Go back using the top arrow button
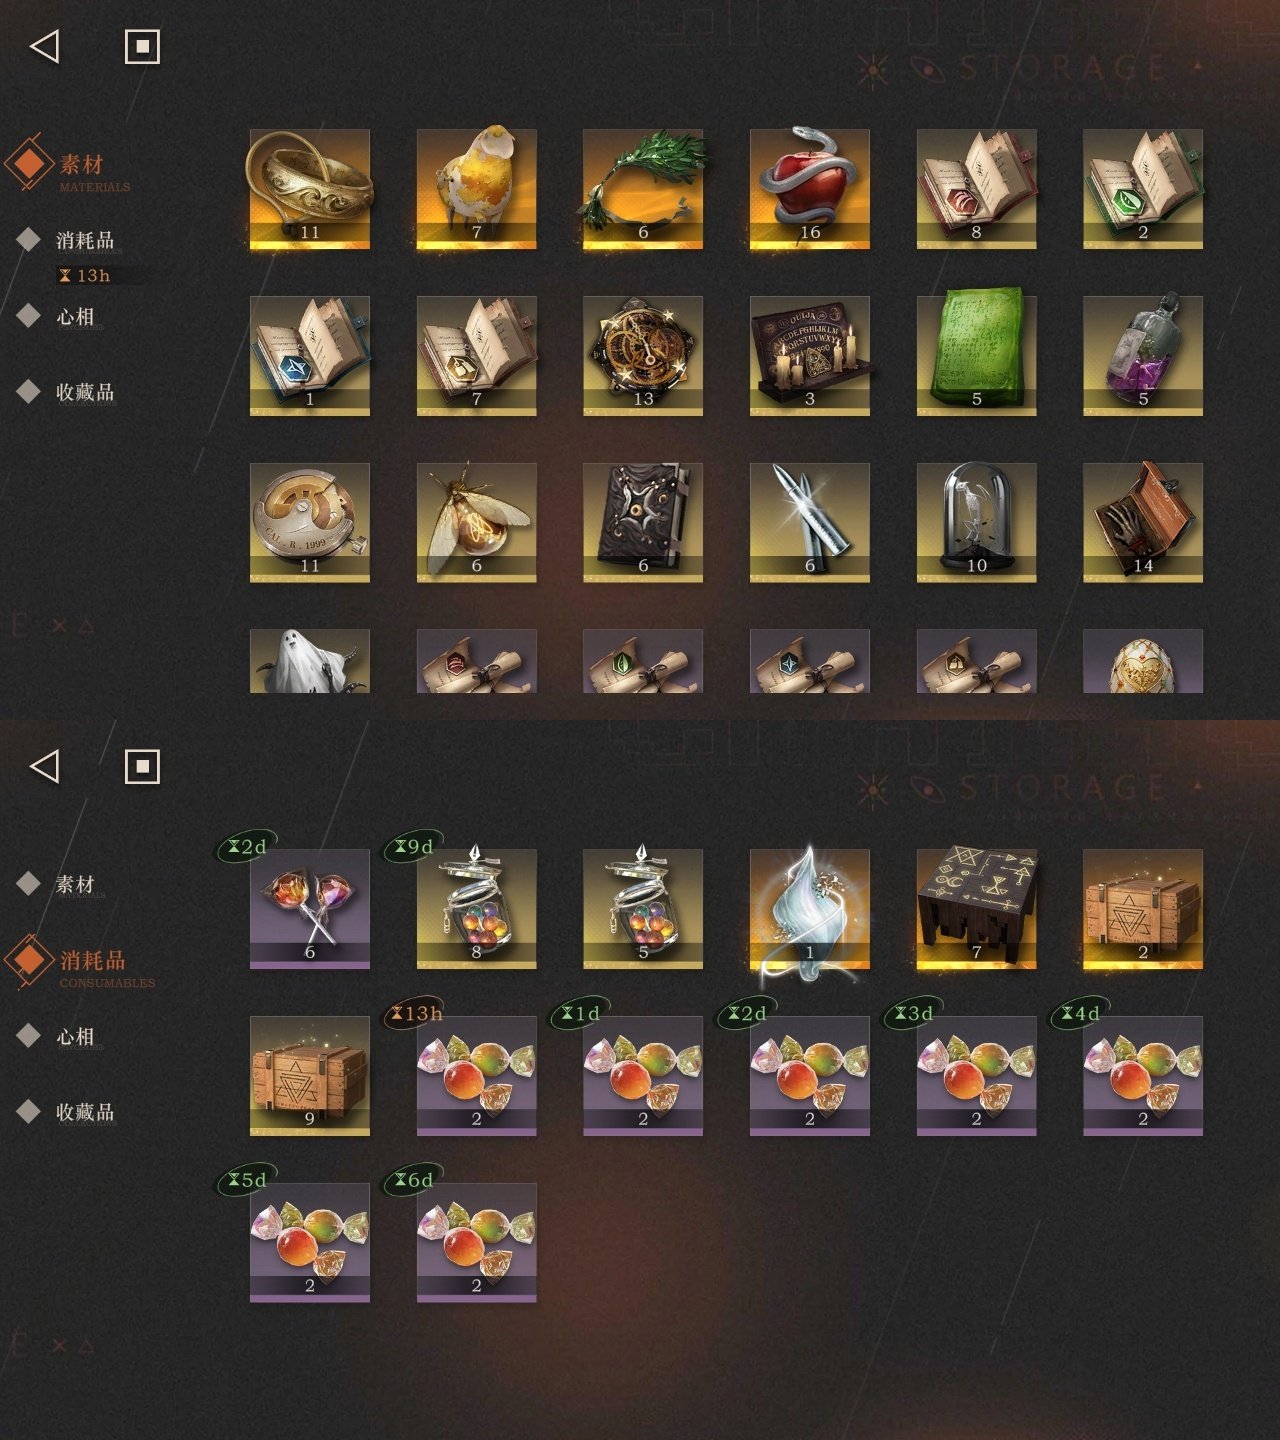1280x1440 pixels. 45,46
